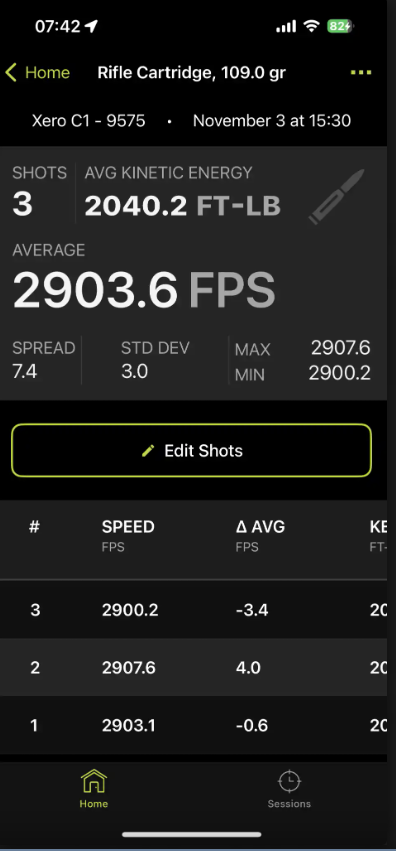Tap the Home tab house icon

[x=93, y=781]
